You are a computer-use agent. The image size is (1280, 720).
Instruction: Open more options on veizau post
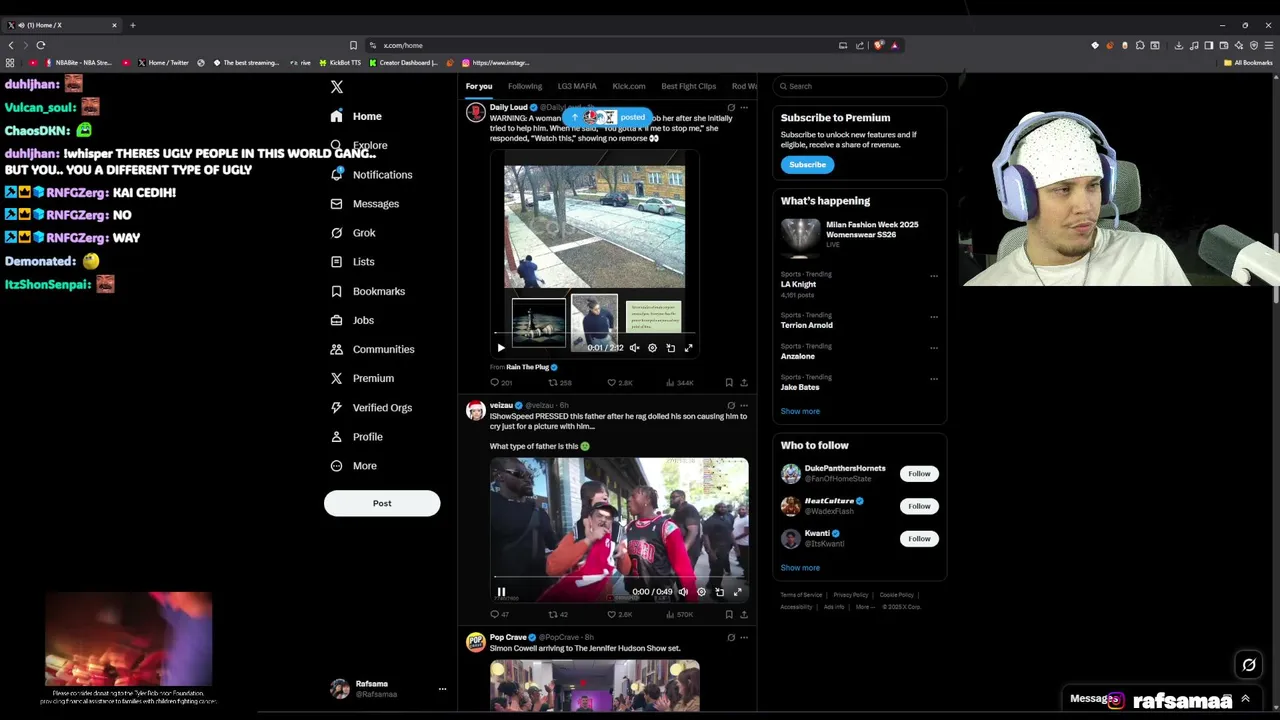click(743, 405)
